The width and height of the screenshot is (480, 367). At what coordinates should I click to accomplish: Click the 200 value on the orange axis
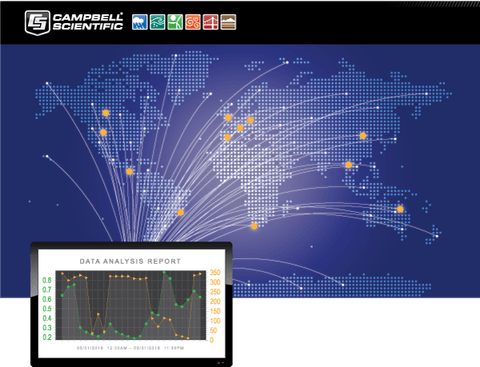tap(215, 301)
